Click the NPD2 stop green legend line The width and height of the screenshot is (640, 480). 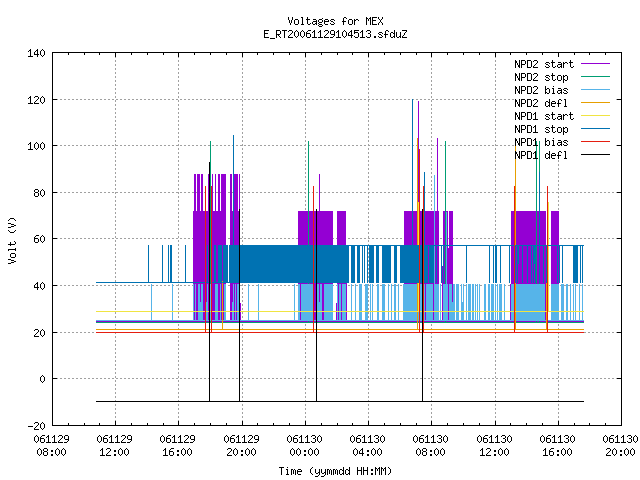click(x=595, y=77)
